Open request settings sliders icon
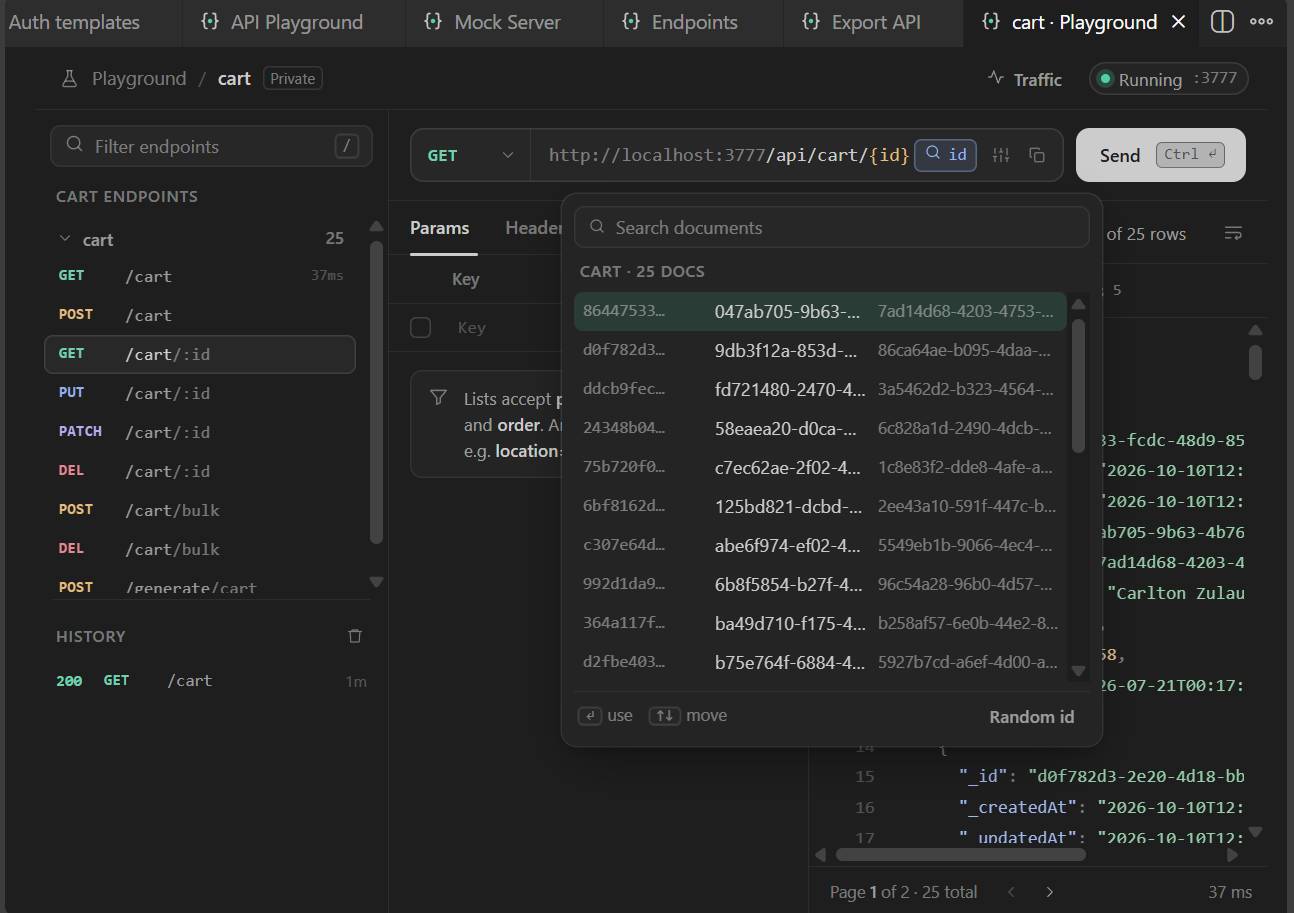 1001,155
